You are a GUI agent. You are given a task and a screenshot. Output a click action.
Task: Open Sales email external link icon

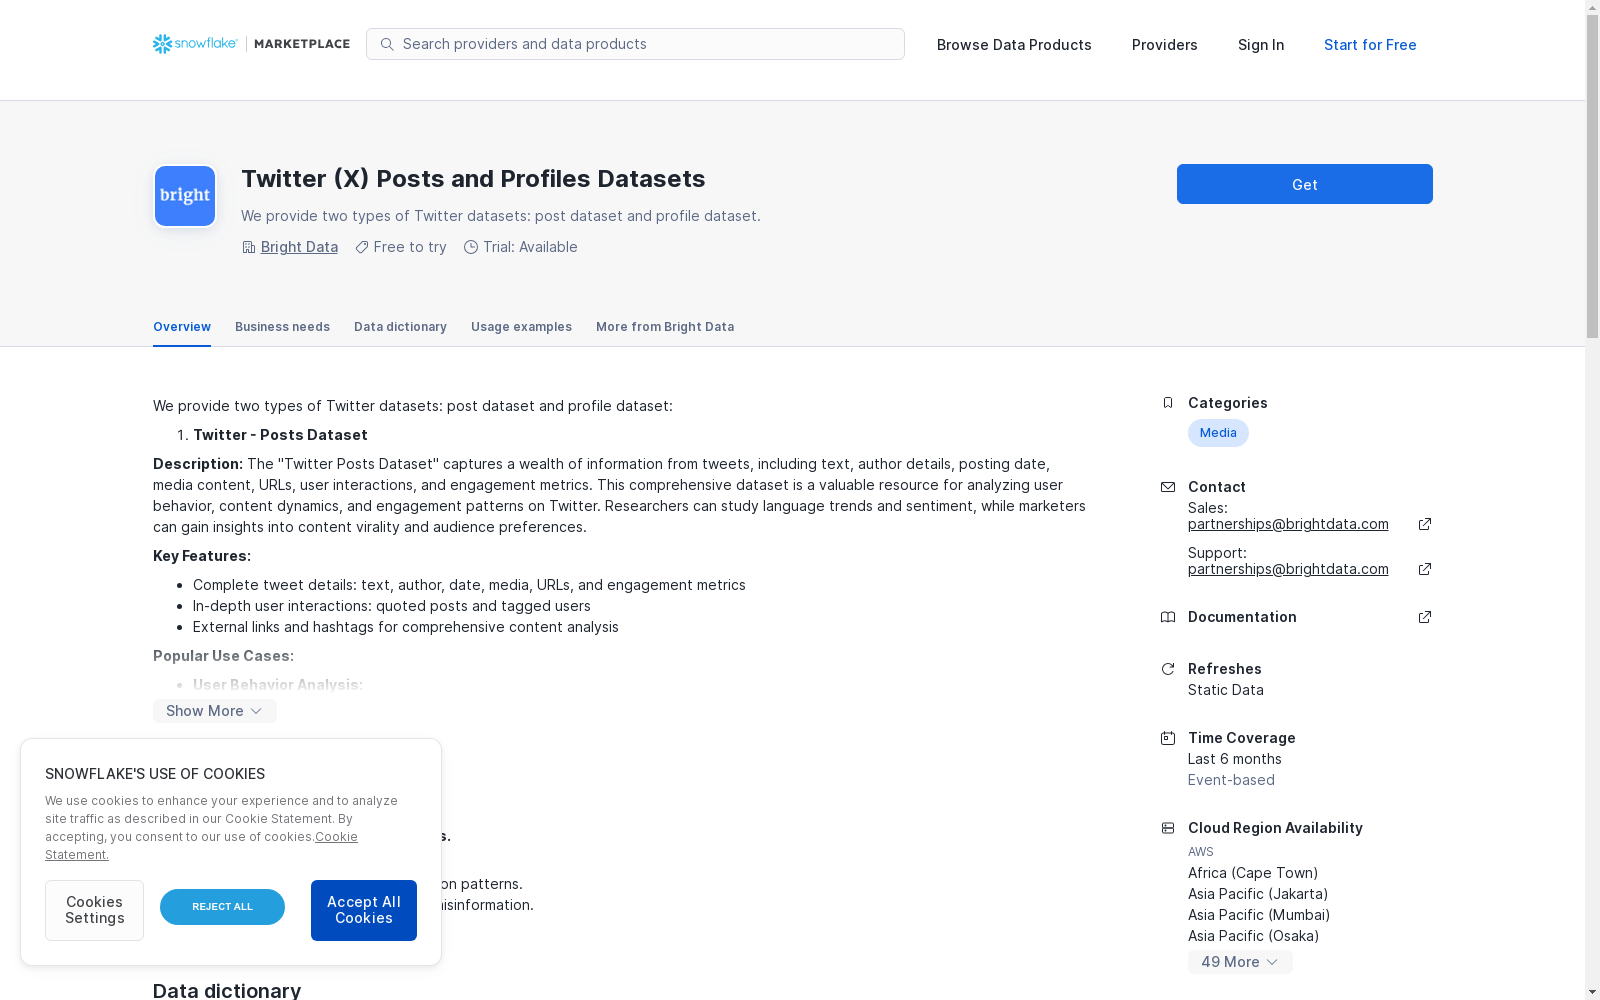point(1425,524)
